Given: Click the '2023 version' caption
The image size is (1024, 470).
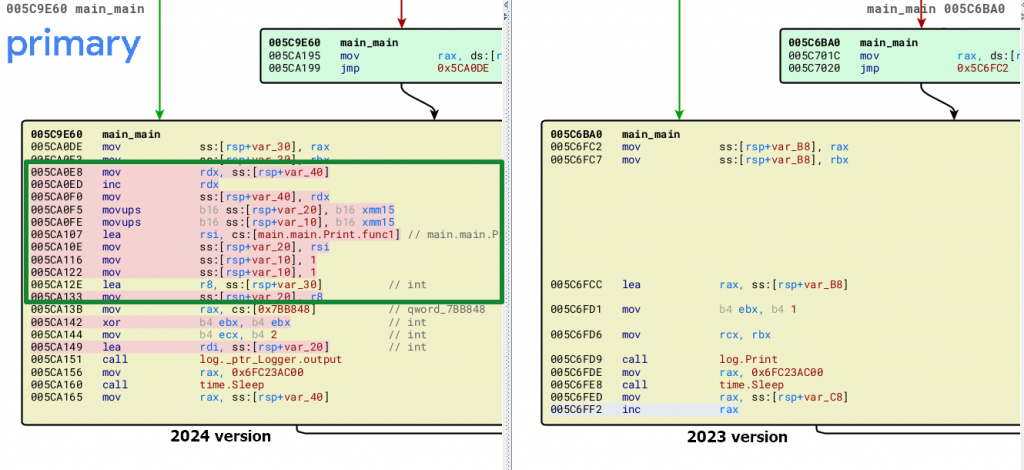Looking at the screenshot, I should (x=736, y=437).
